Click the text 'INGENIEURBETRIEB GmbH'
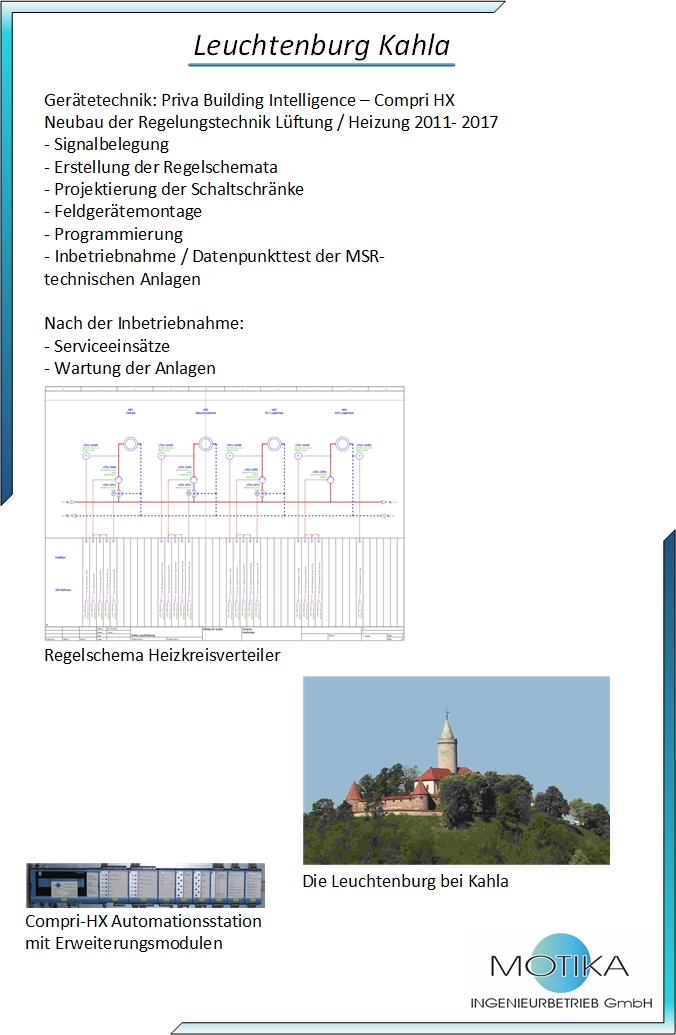The height and width of the screenshot is (1035, 676). pyautogui.click(x=561, y=1003)
